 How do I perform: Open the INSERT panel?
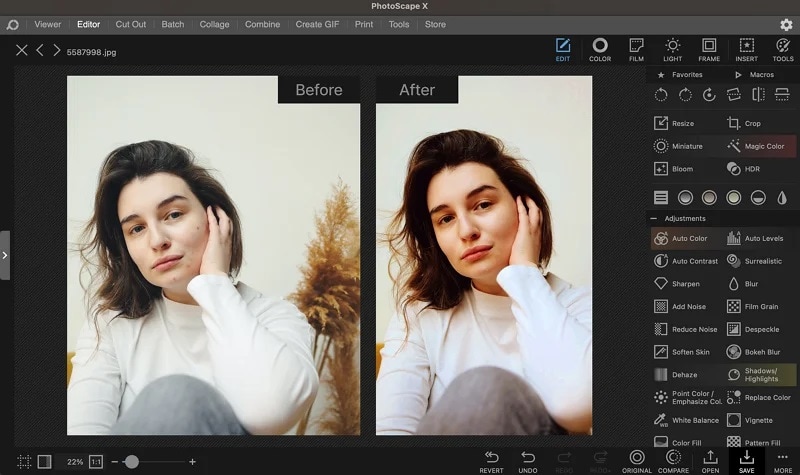(x=746, y=50)
